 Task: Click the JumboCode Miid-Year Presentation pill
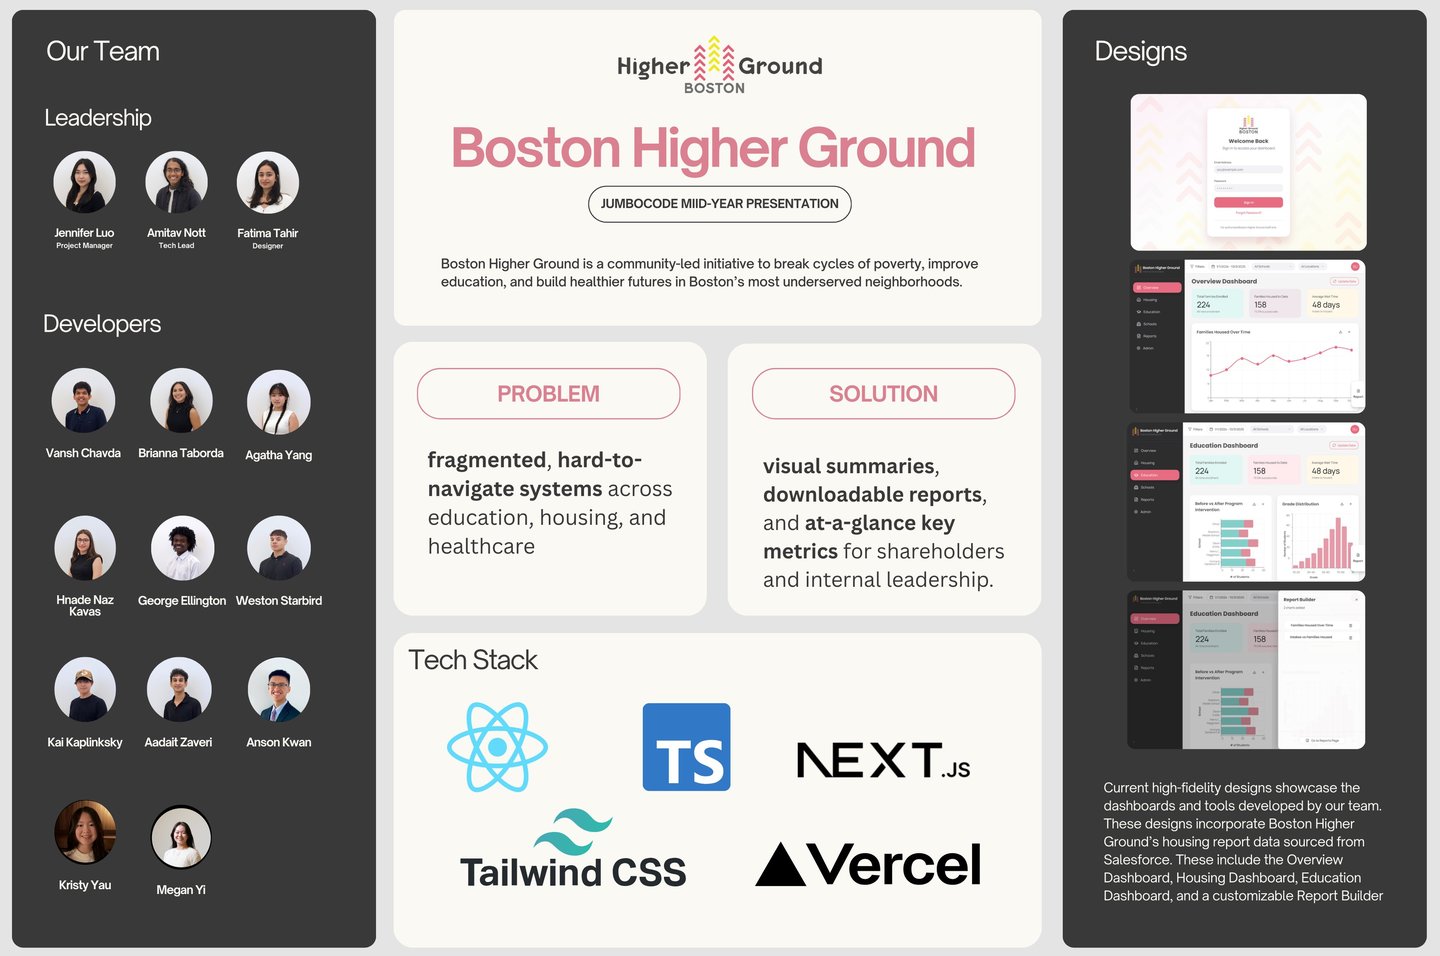click(720, 204)
